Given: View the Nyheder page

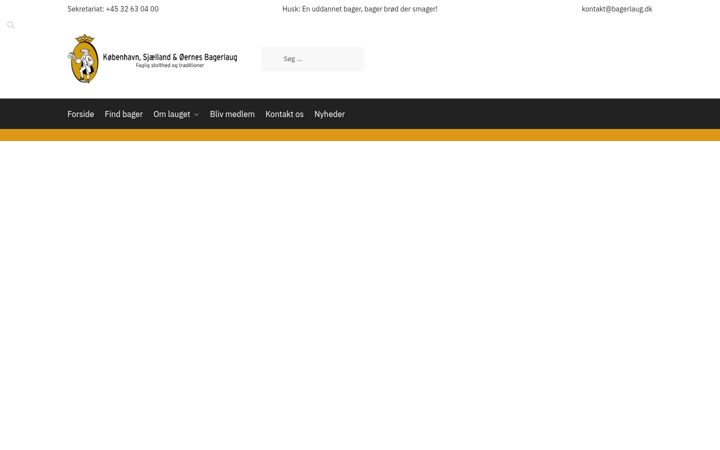Looking at the screenshot, I should coord(329,114).
